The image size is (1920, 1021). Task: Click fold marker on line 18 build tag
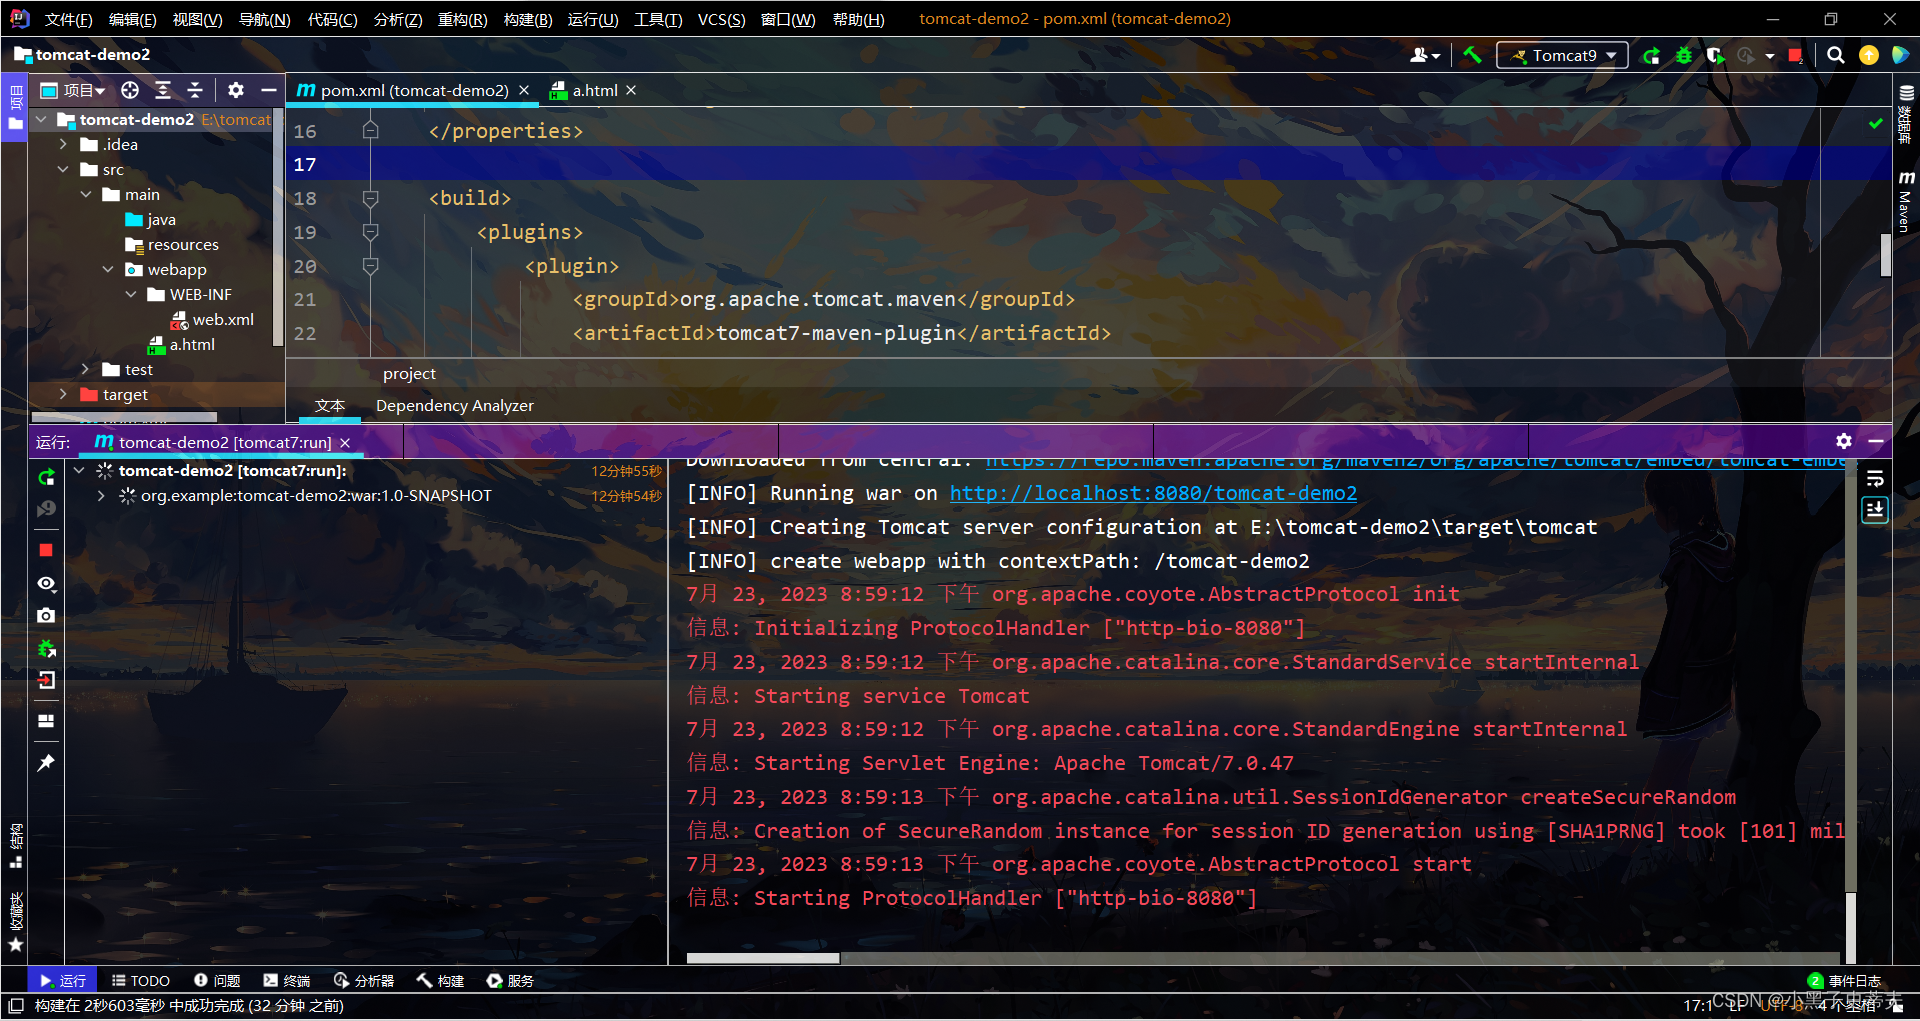[x=370, y=198]
